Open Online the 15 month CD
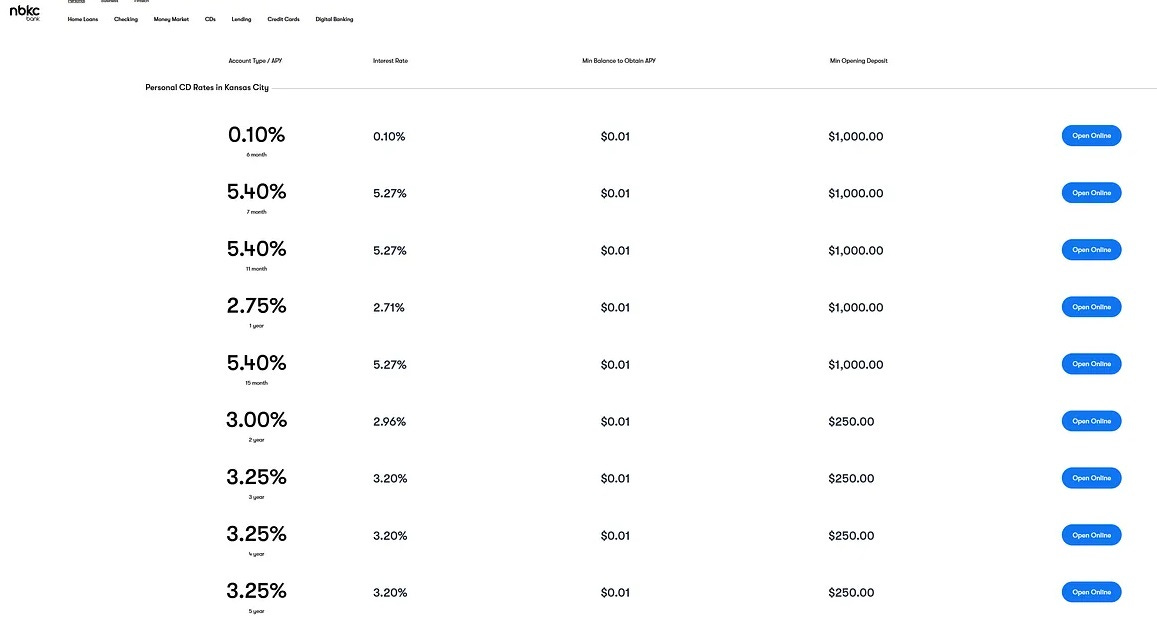Screen dimensions: 1157x623 click(x=1091, y=364)
